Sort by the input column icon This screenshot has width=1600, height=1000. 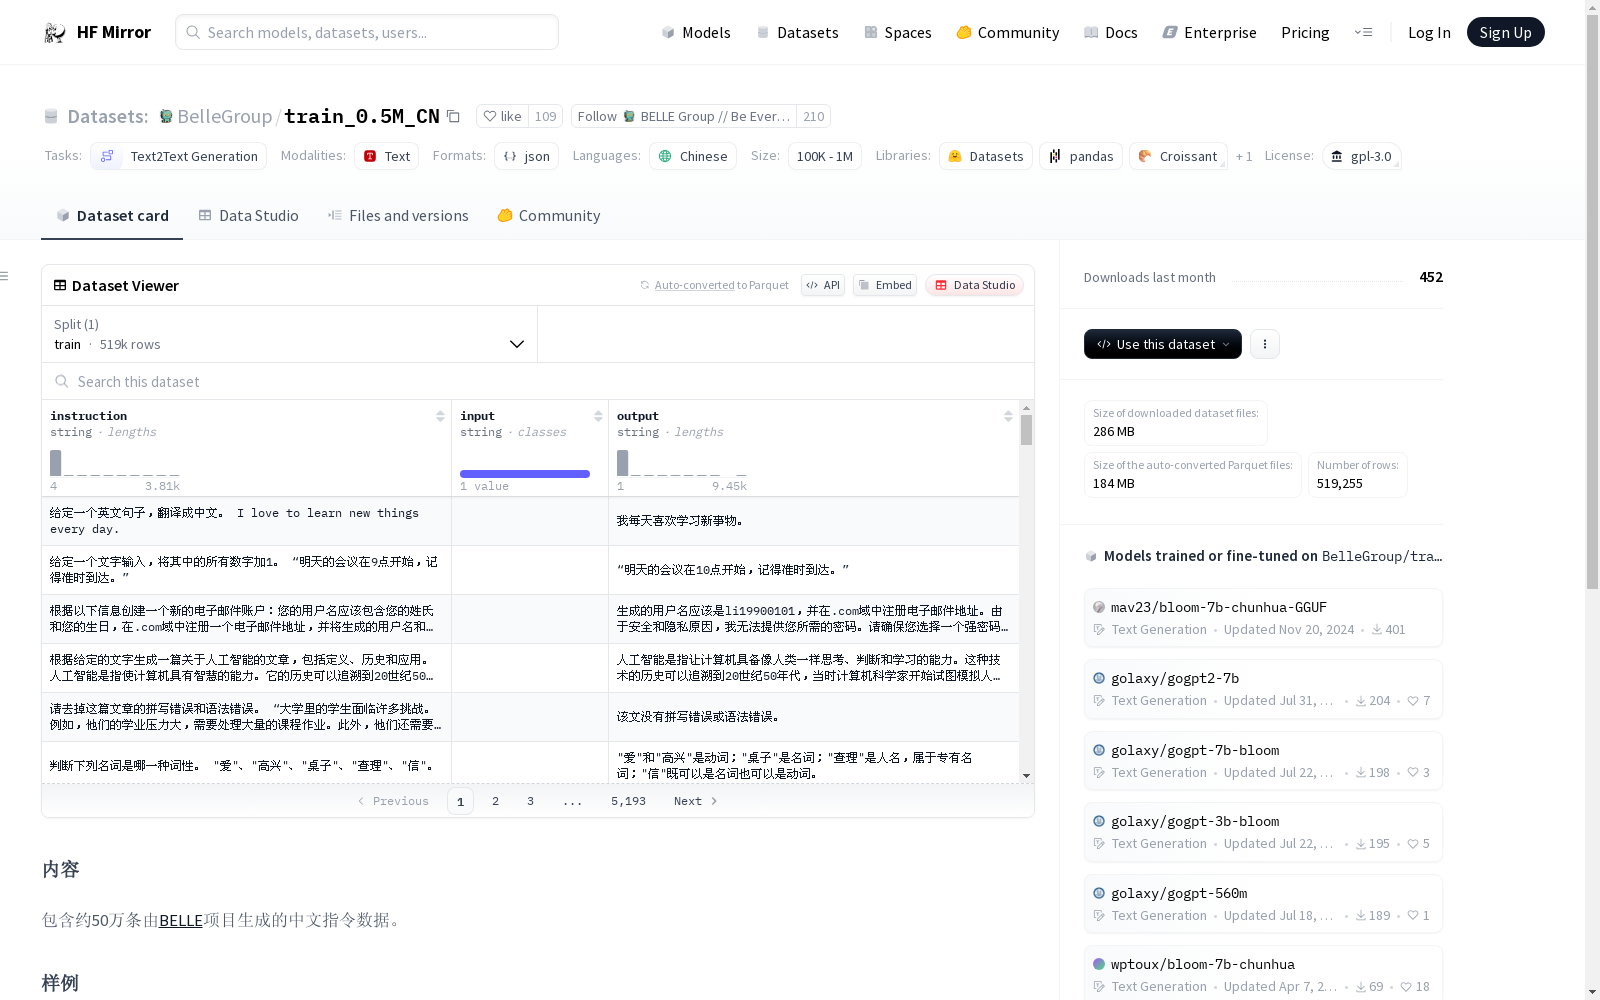tap(598, 416)
